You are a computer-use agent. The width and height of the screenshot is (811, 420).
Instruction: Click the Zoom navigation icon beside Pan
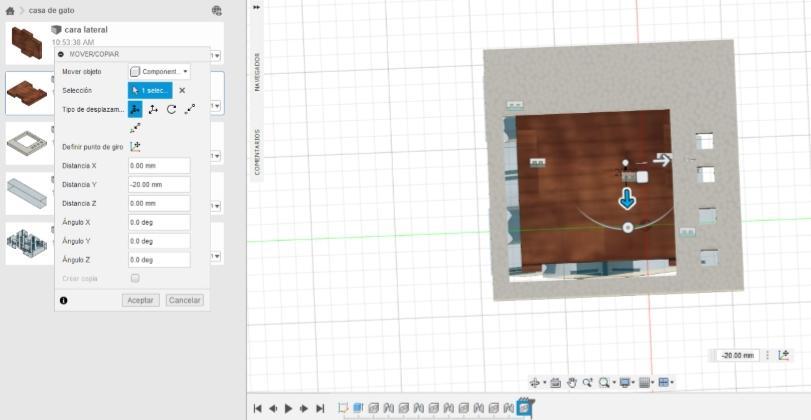pyautogui.click(x=587, y=383)
